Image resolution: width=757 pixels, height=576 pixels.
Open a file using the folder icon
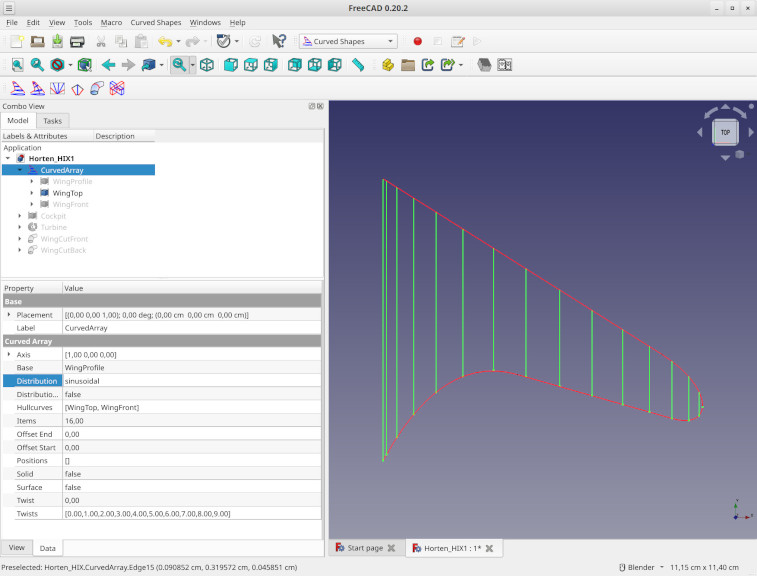coord(37,42)
